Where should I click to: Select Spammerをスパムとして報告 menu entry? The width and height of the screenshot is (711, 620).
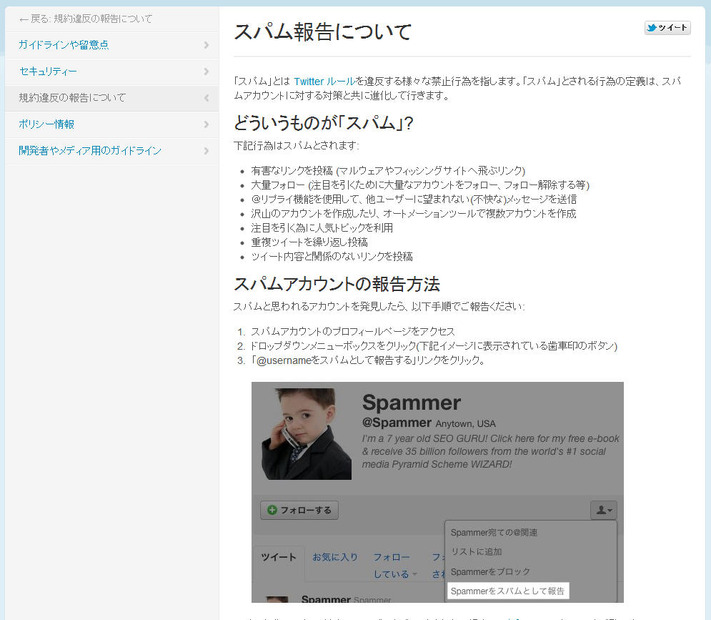508,591
